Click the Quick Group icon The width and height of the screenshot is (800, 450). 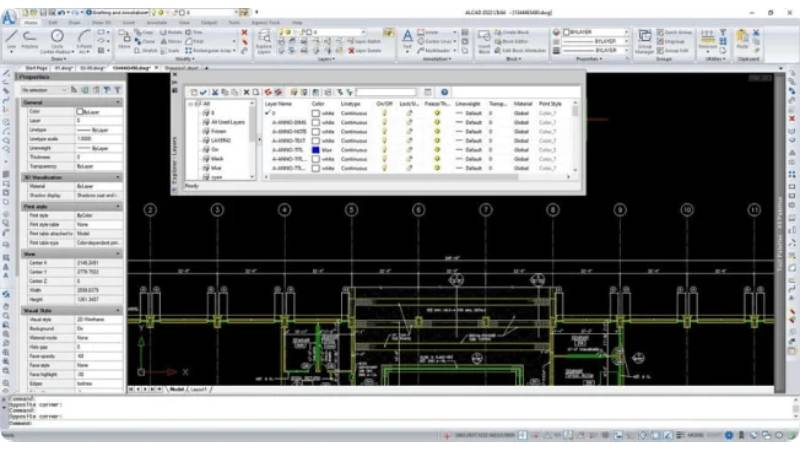(x=674, y=32)
